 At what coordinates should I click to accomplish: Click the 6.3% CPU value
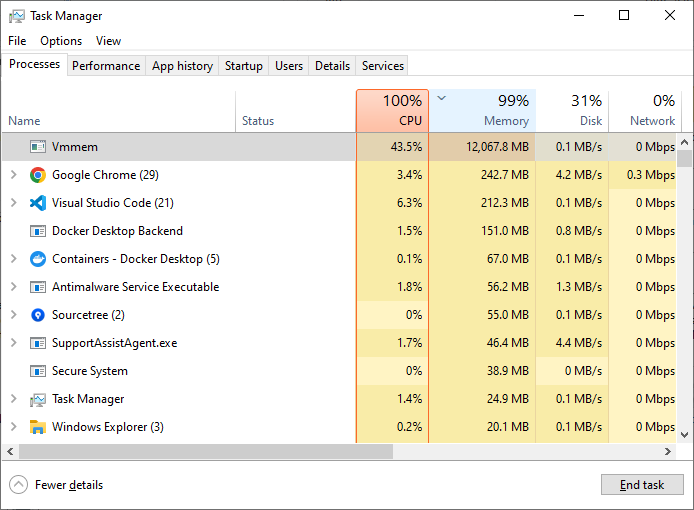click(409, 203)
